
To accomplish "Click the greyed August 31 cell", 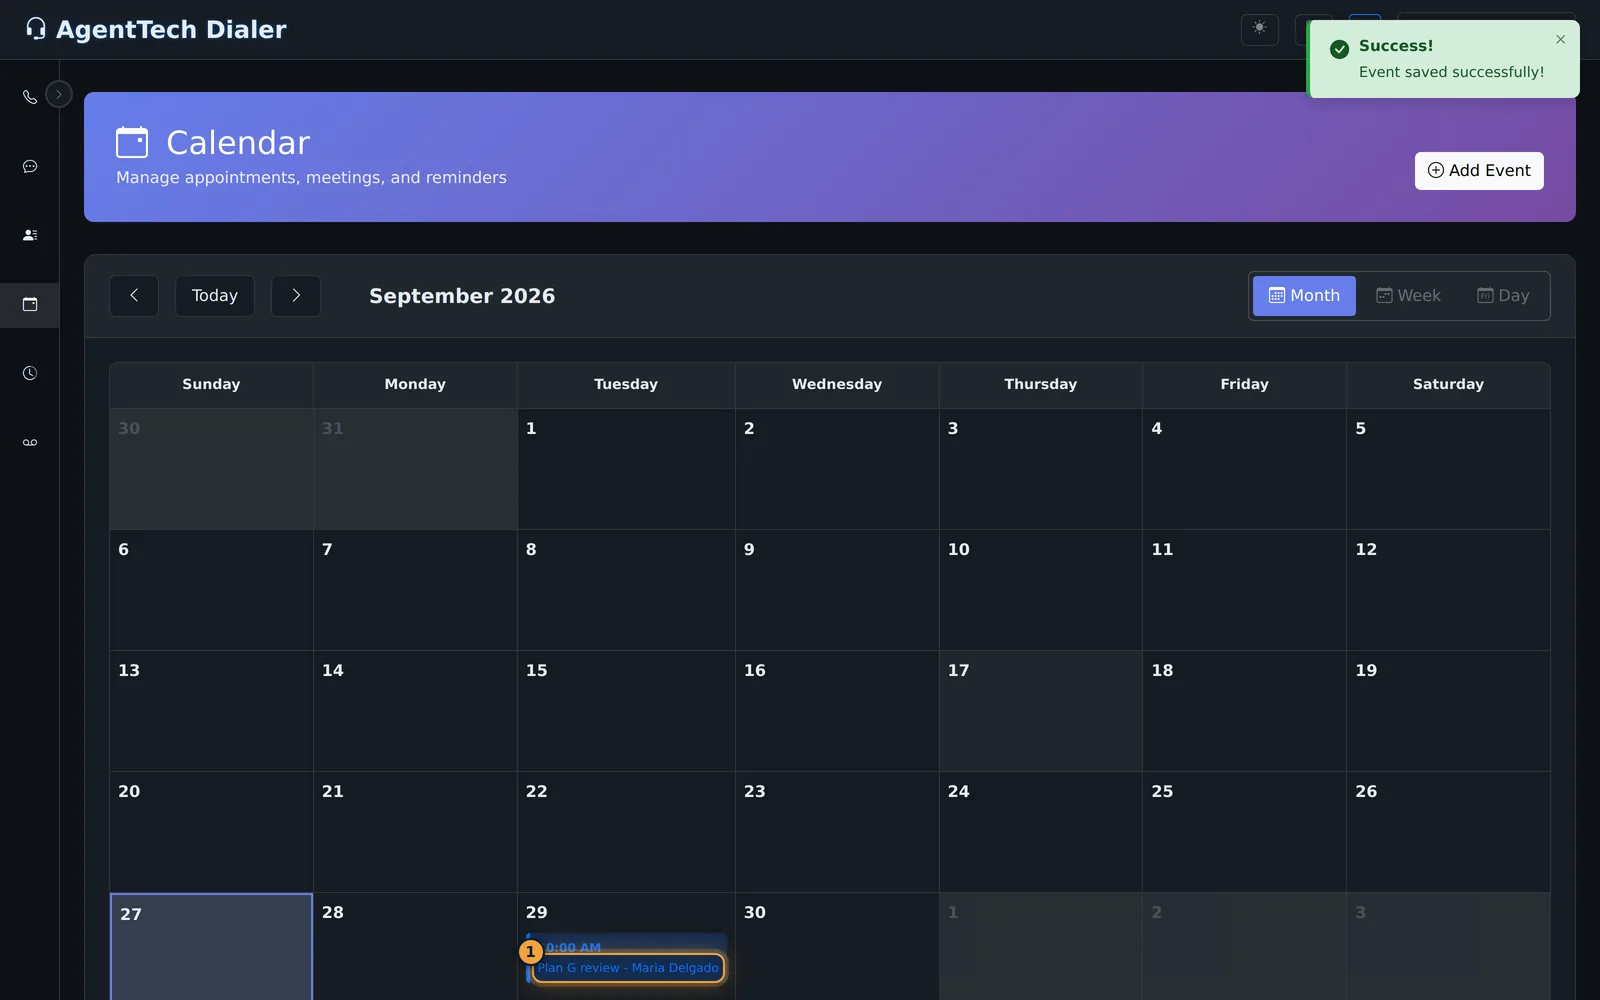I will pyautogui.click(x=415, y=469).
